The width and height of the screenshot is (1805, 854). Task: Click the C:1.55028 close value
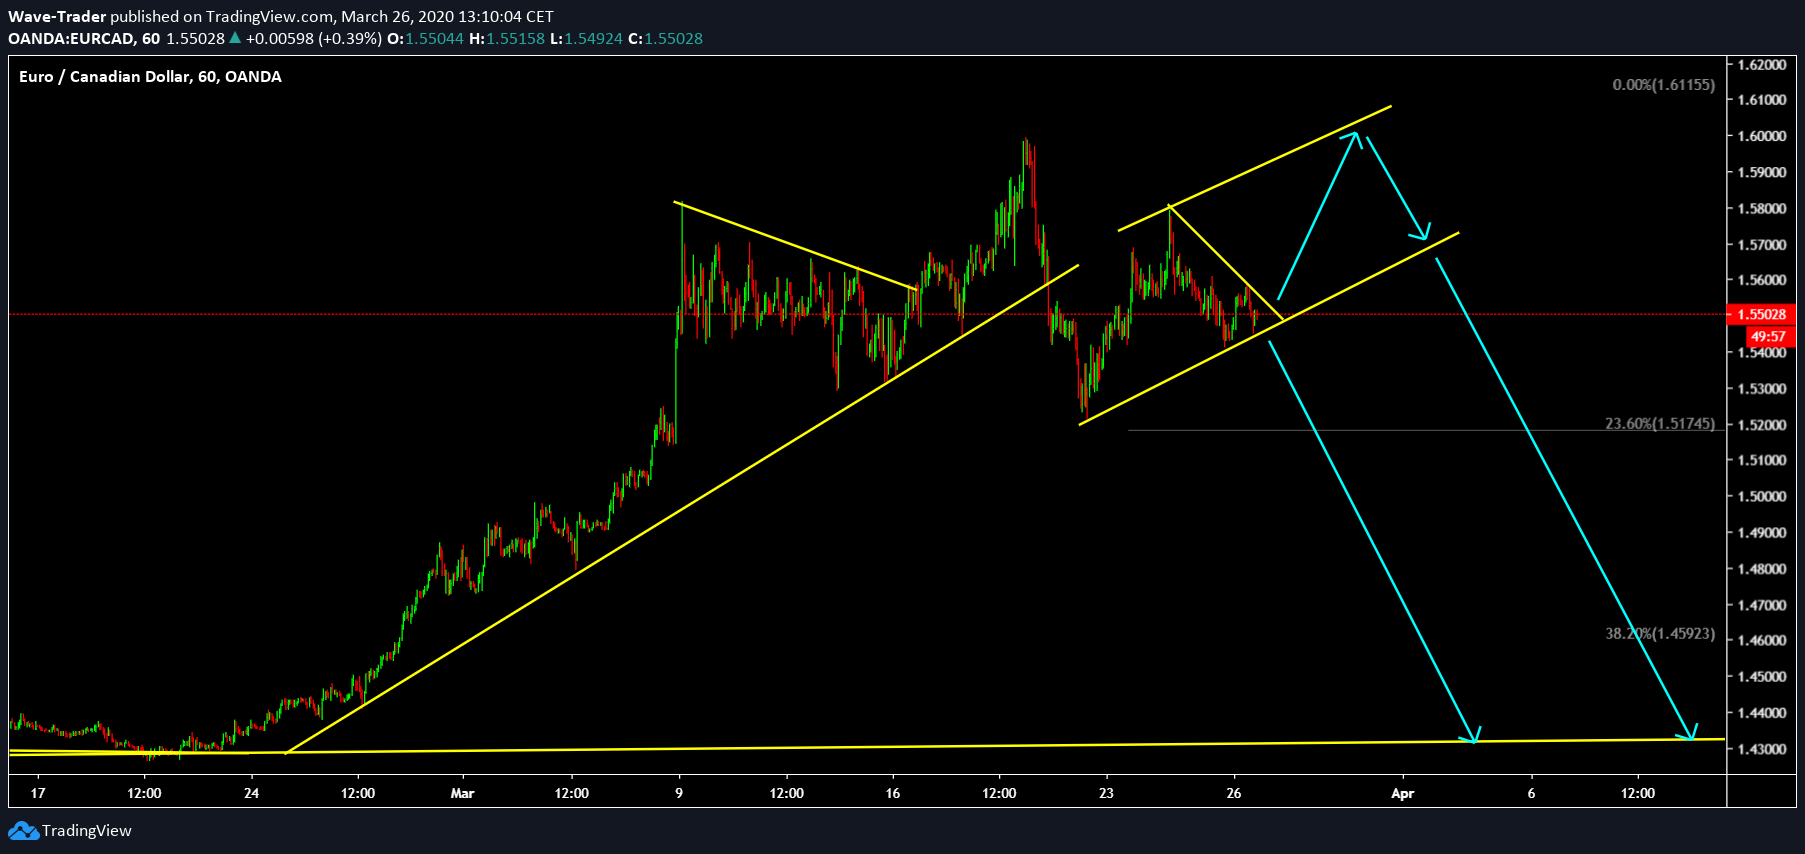point(665,38)
